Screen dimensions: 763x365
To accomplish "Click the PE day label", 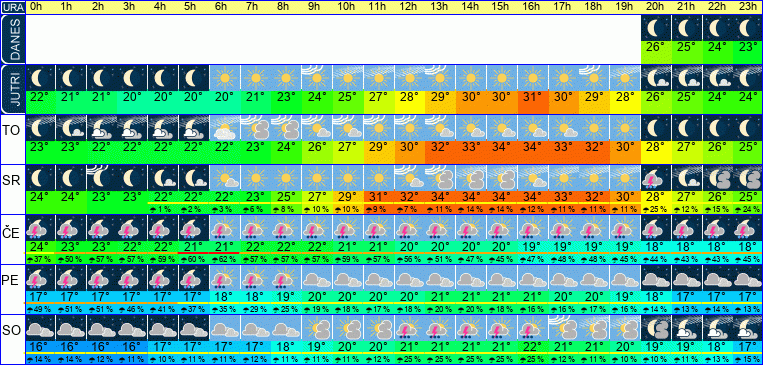I will click(x=10, y=281).
